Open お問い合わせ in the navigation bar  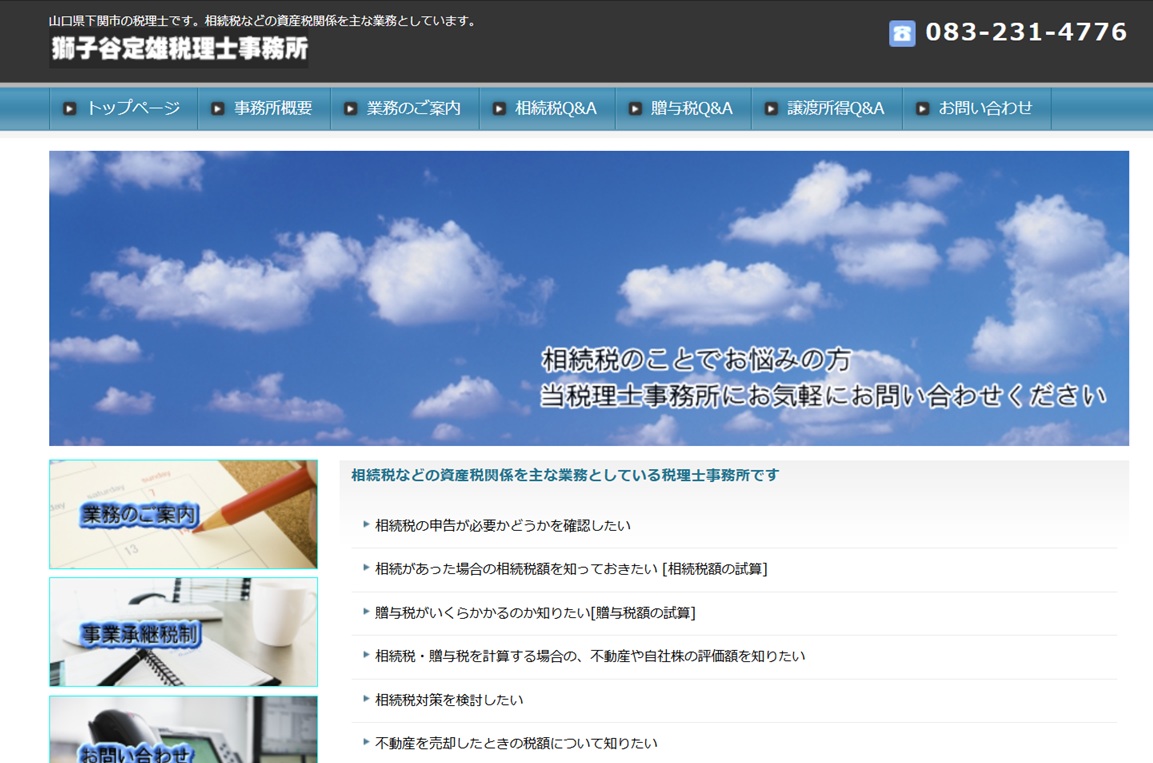[x=977, y=109]
